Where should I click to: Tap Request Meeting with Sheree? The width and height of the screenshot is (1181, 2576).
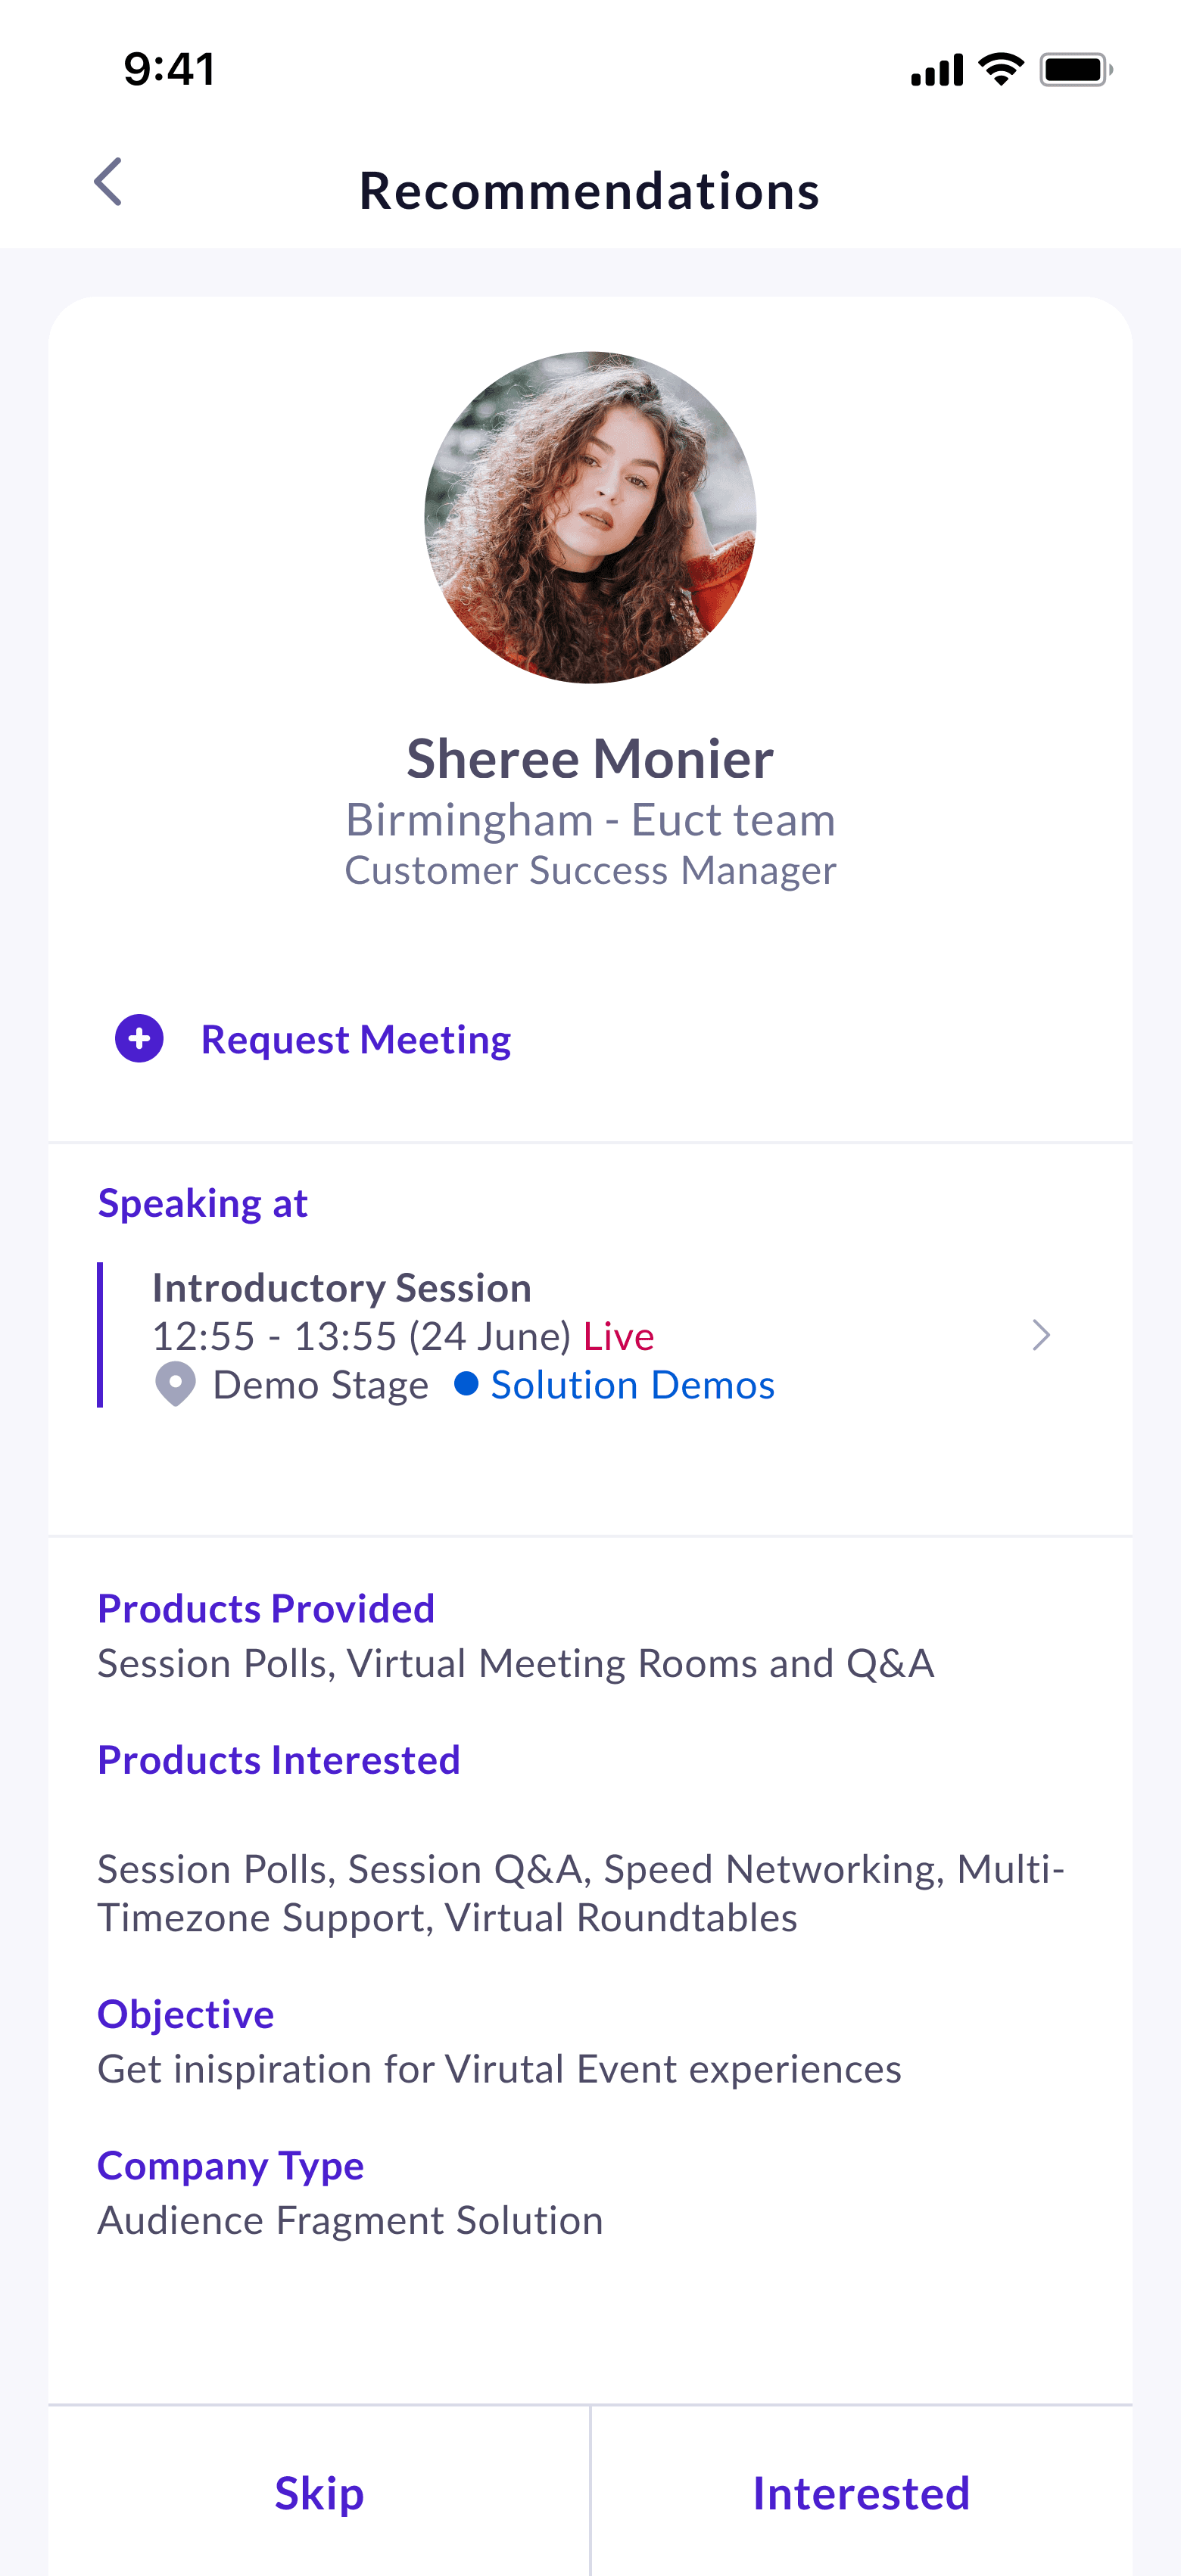click(355, 1040)
